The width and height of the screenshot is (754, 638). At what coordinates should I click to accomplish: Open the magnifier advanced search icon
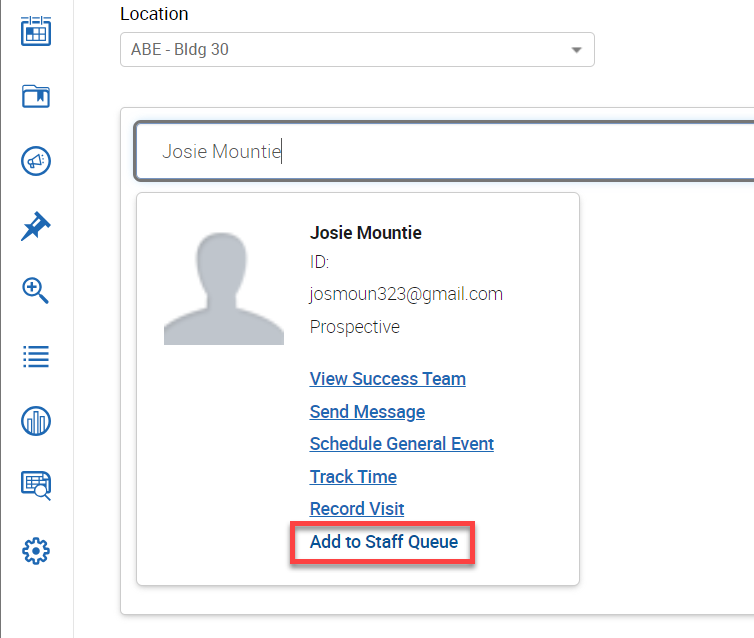[36, 290]
